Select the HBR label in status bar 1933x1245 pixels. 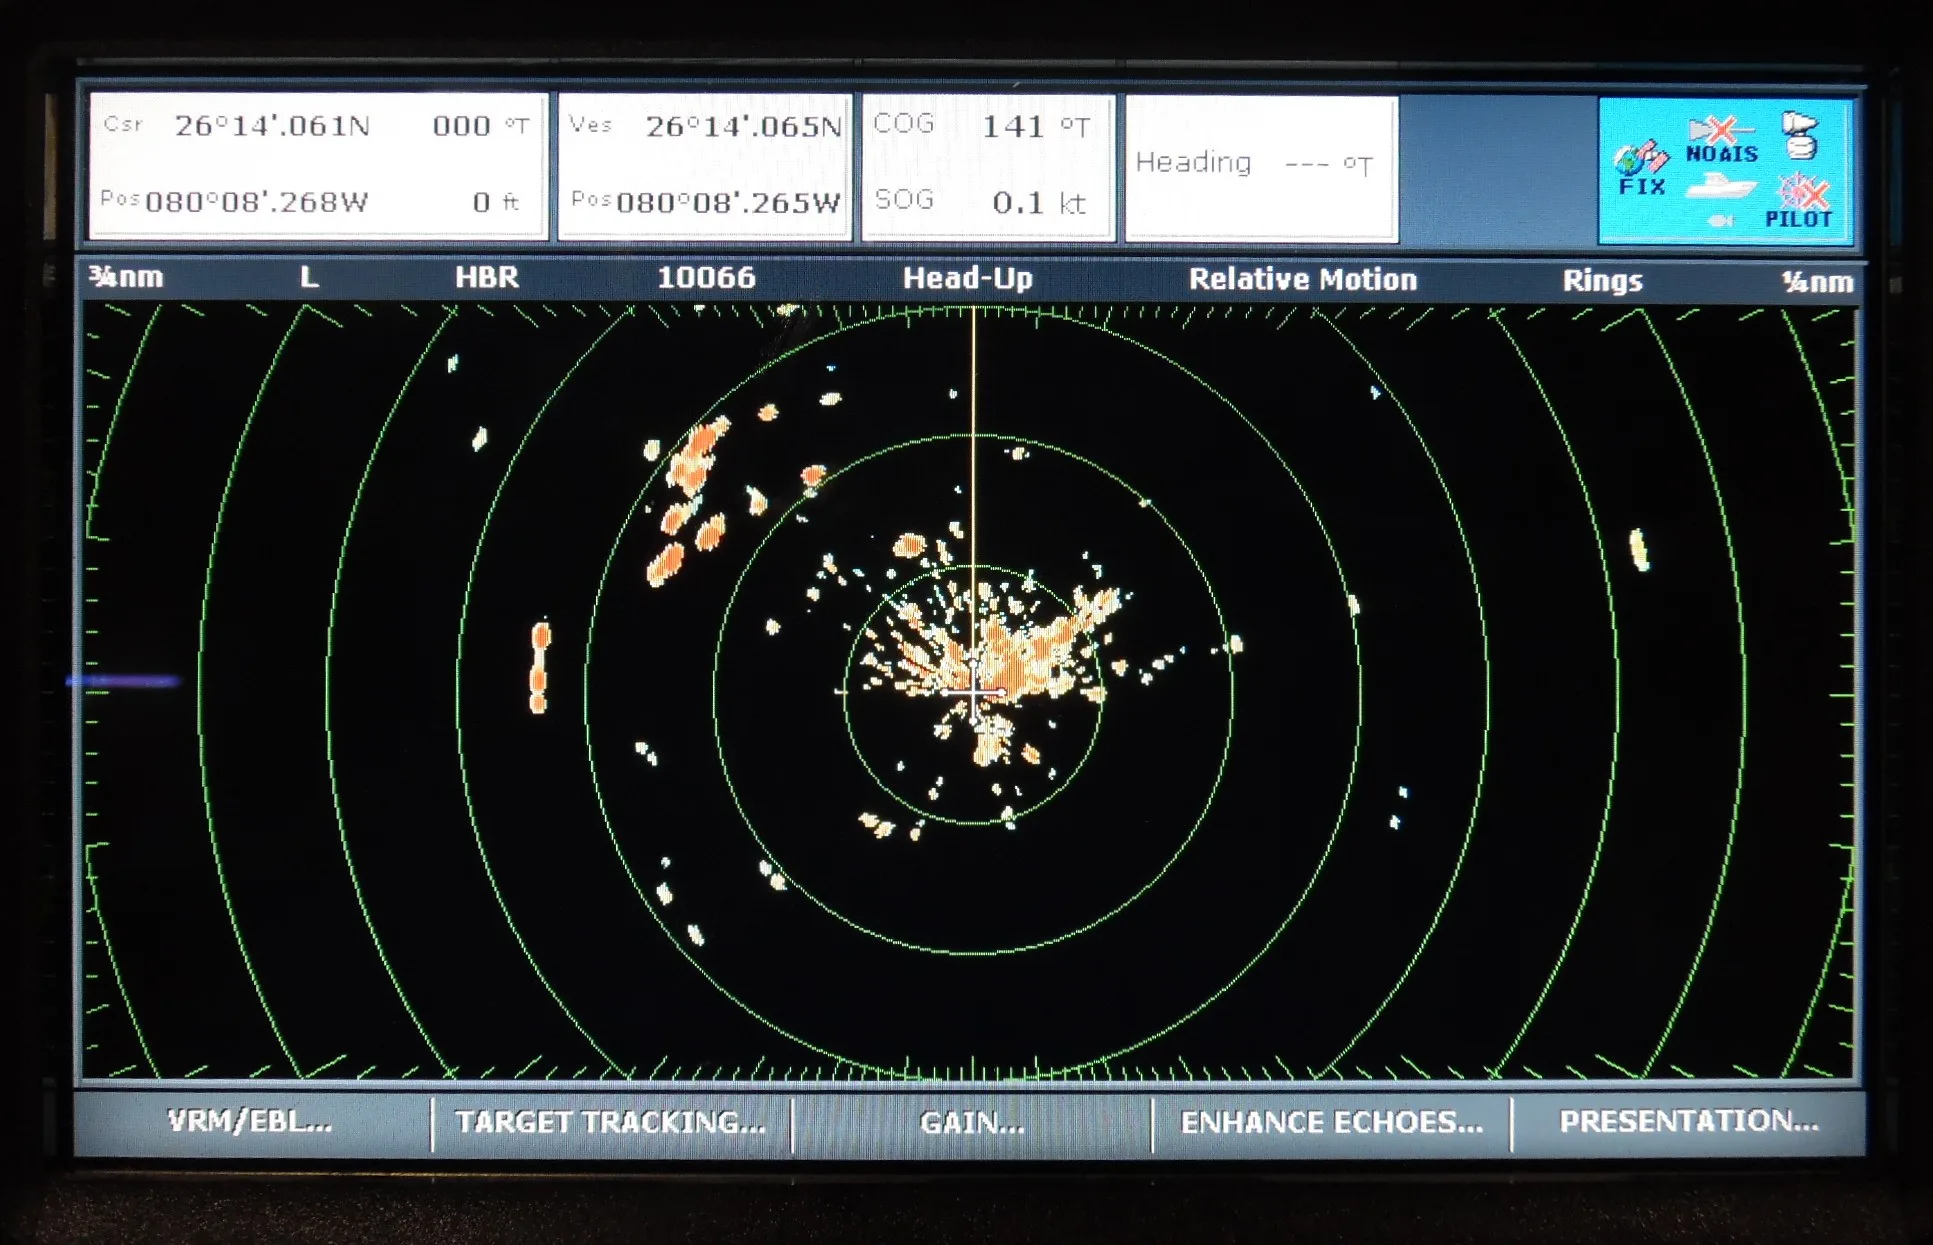pyautogui.click(x=487, y=277)
